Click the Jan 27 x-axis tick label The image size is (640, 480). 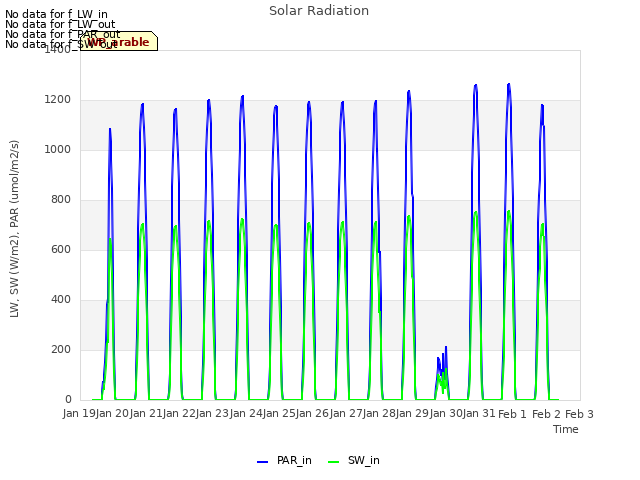pyautogui.click(x=347, y=413)
